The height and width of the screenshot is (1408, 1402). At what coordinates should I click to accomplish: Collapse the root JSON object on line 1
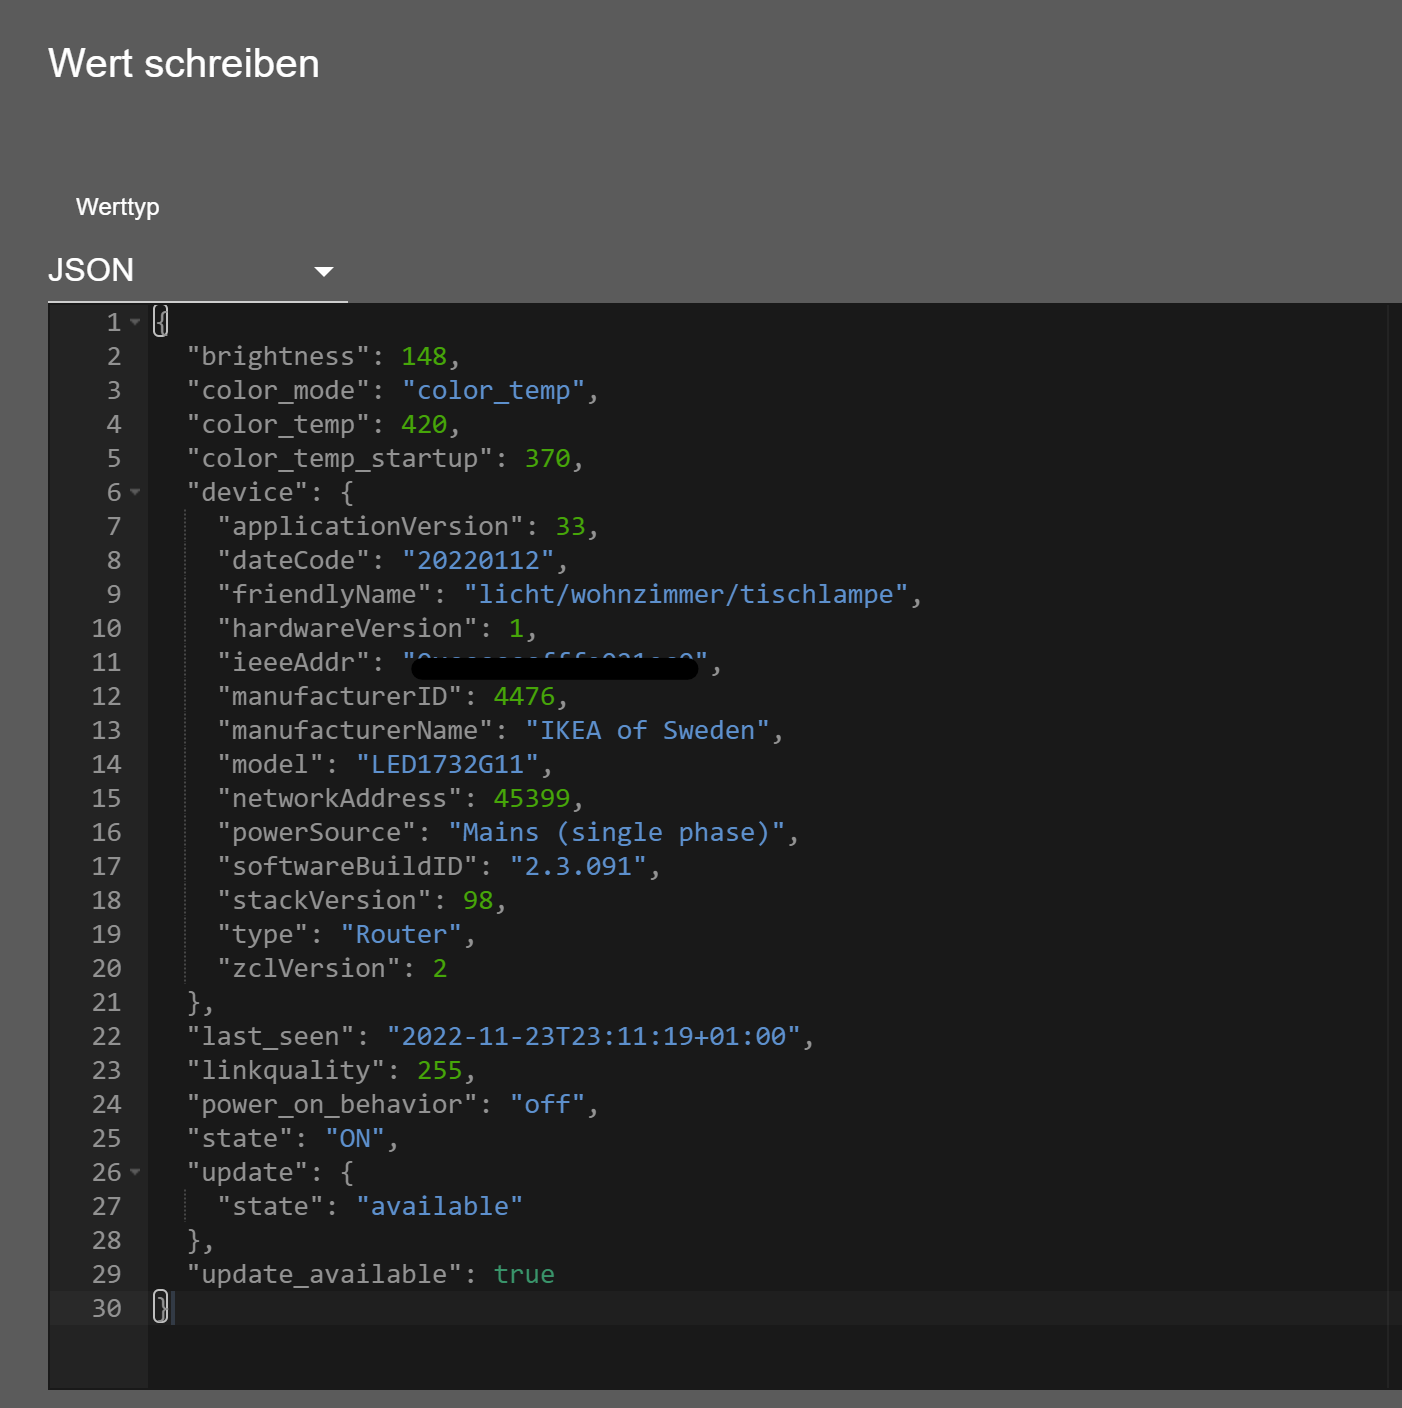pyautogui.click(x=135, y=322)
